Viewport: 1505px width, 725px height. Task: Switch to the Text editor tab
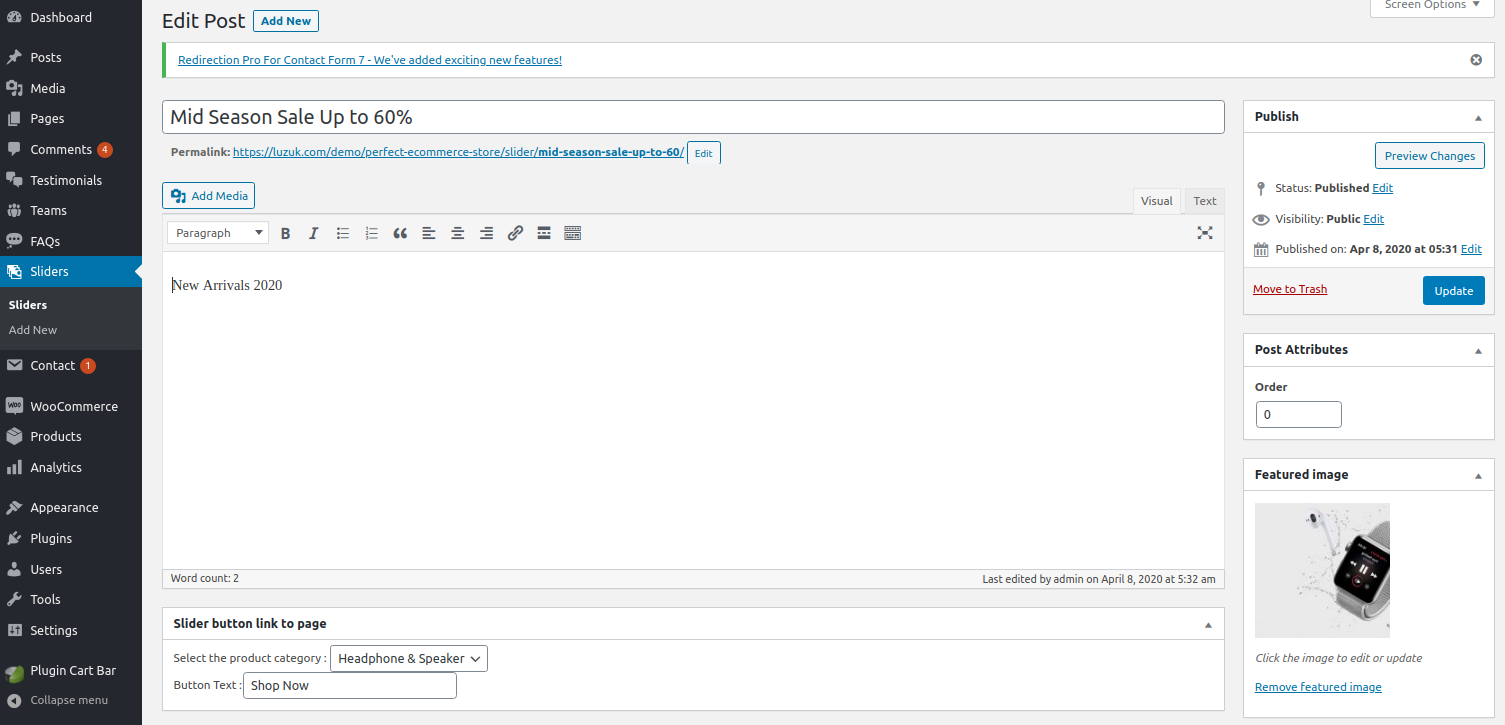1205,201
